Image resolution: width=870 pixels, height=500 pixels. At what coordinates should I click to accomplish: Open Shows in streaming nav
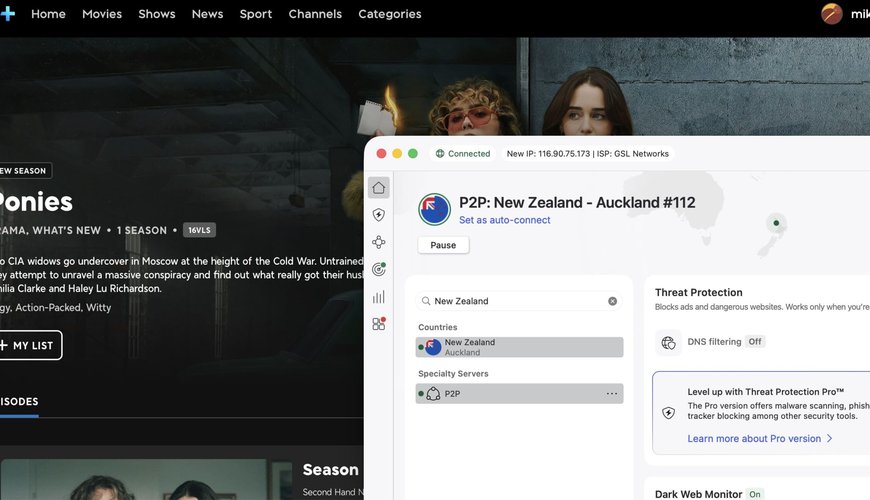click(x=156, y=14)
